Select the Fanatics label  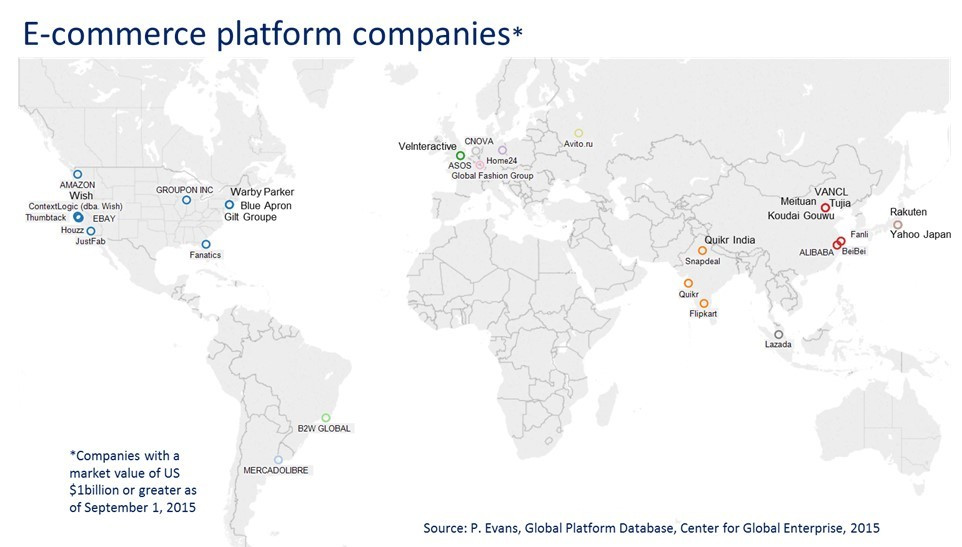(x=205, y=255)
